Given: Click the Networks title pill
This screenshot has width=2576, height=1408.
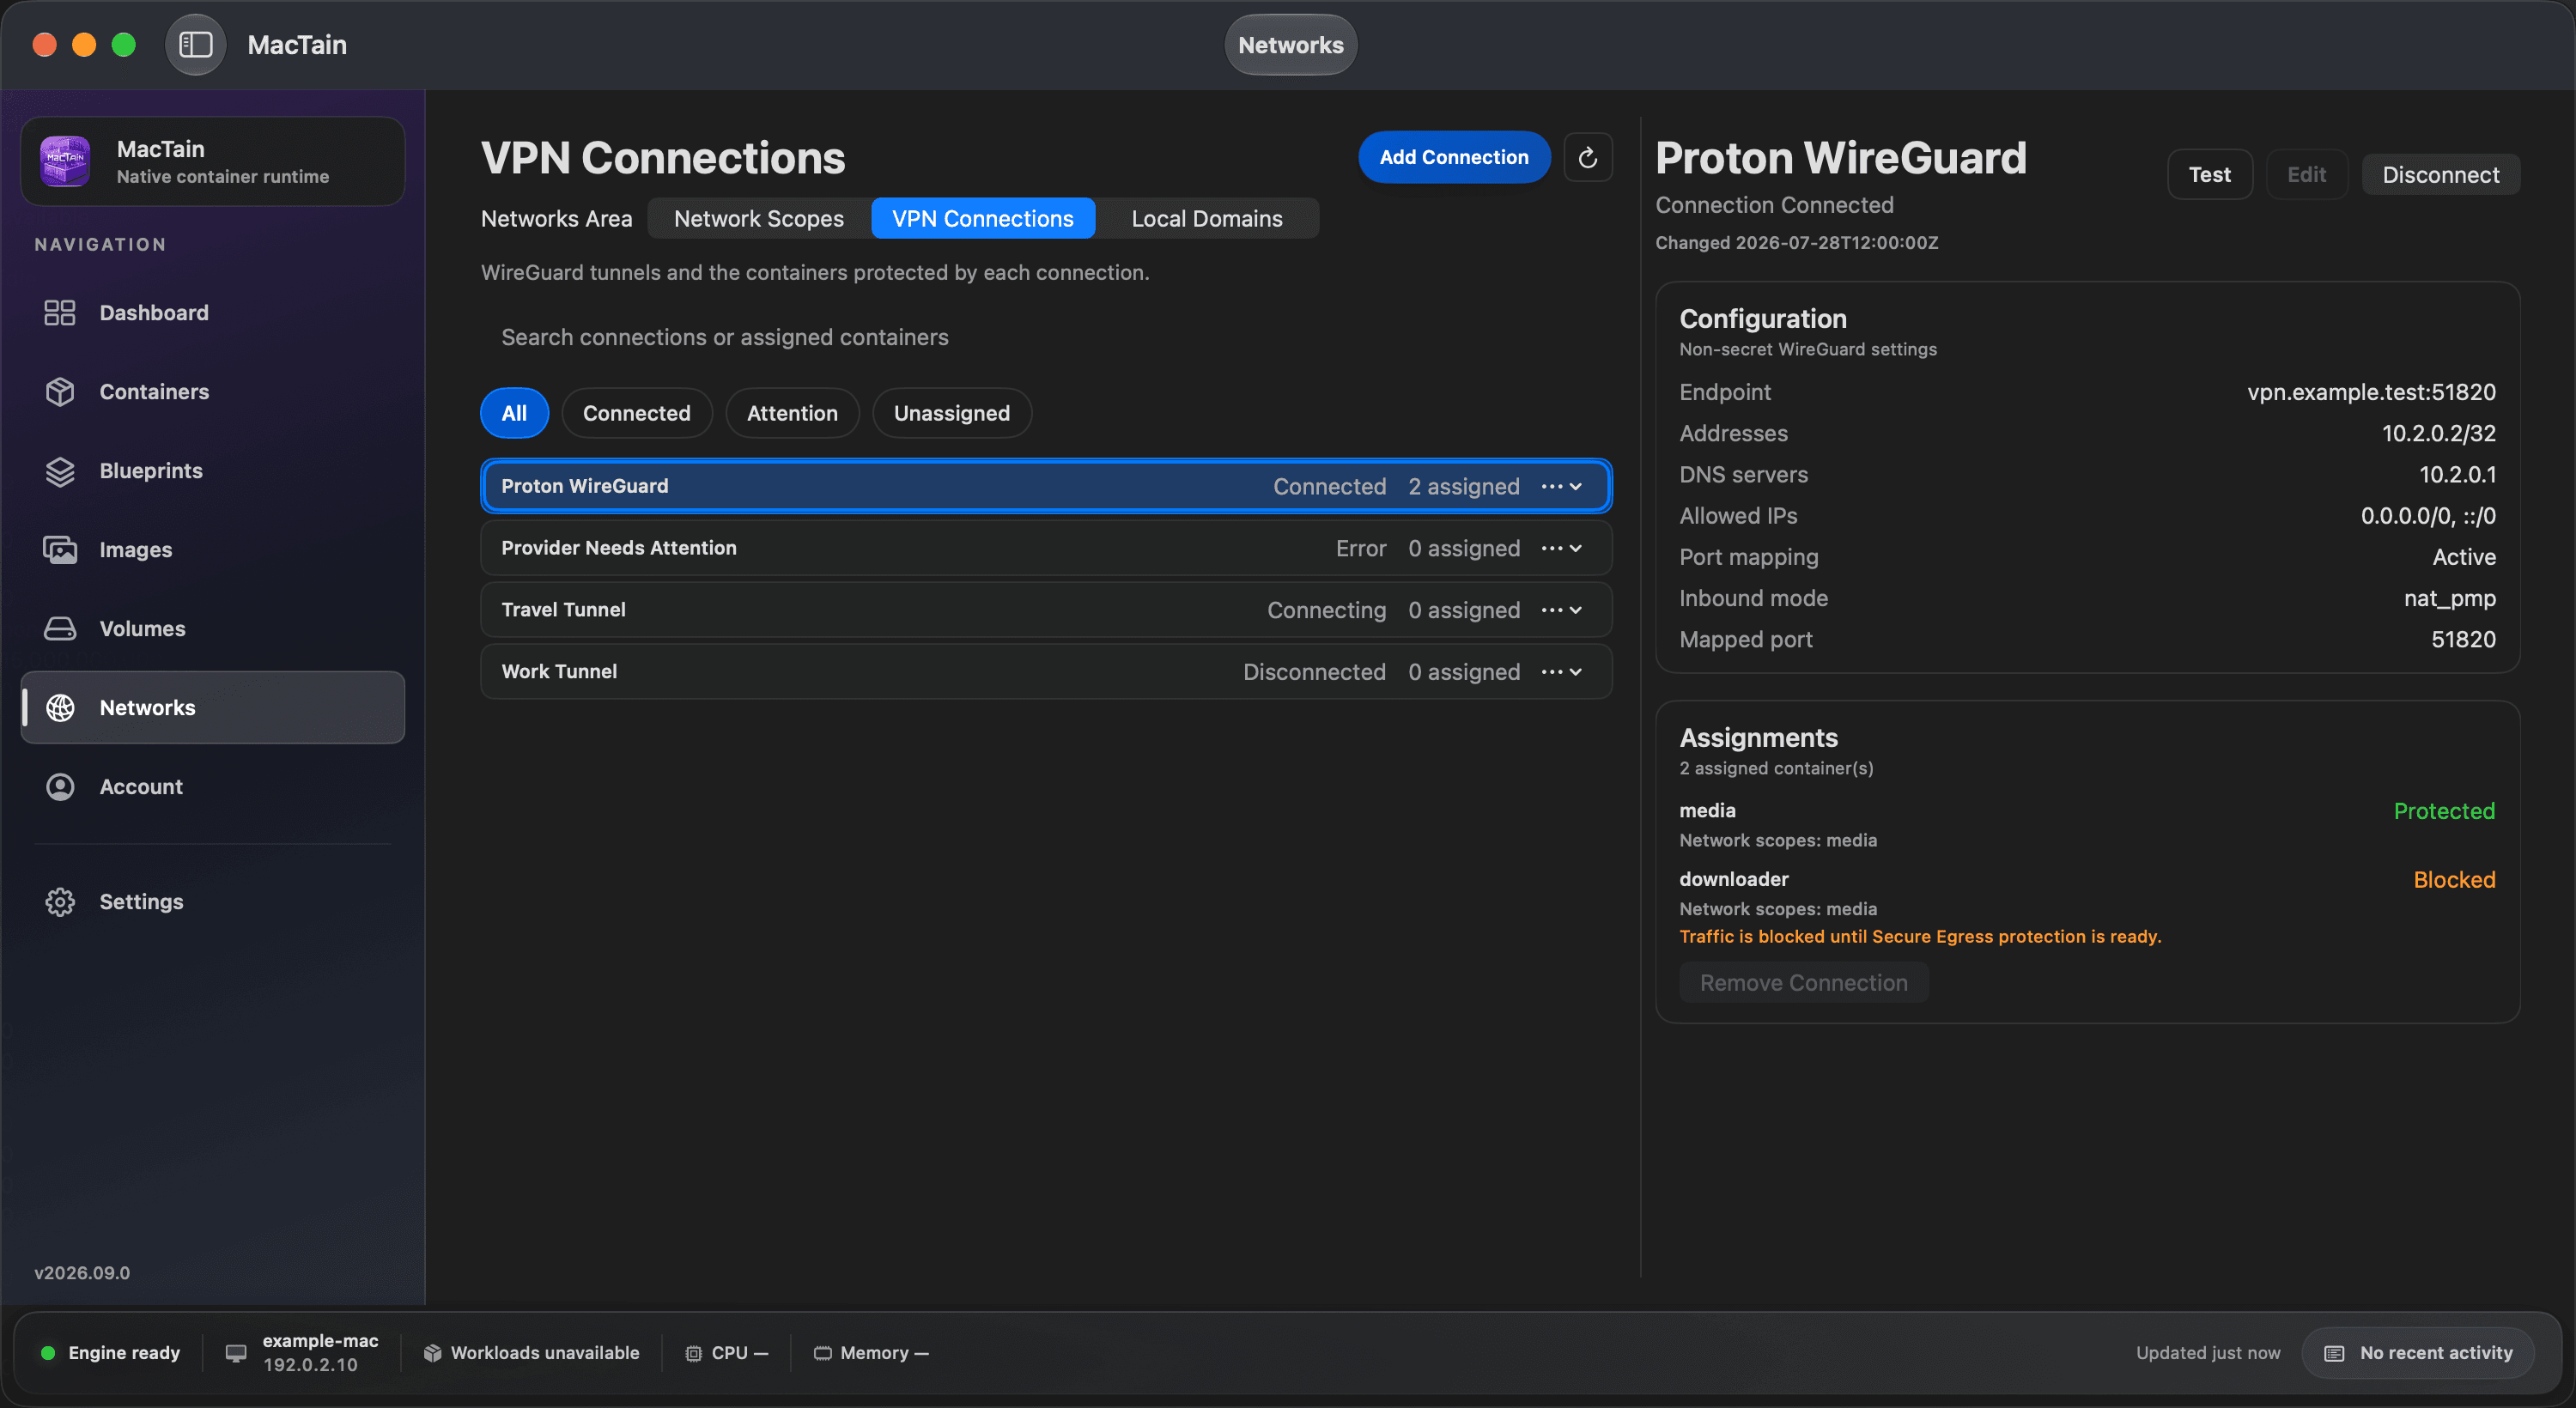Looking at the screenshot, I should coord(1290,44).
